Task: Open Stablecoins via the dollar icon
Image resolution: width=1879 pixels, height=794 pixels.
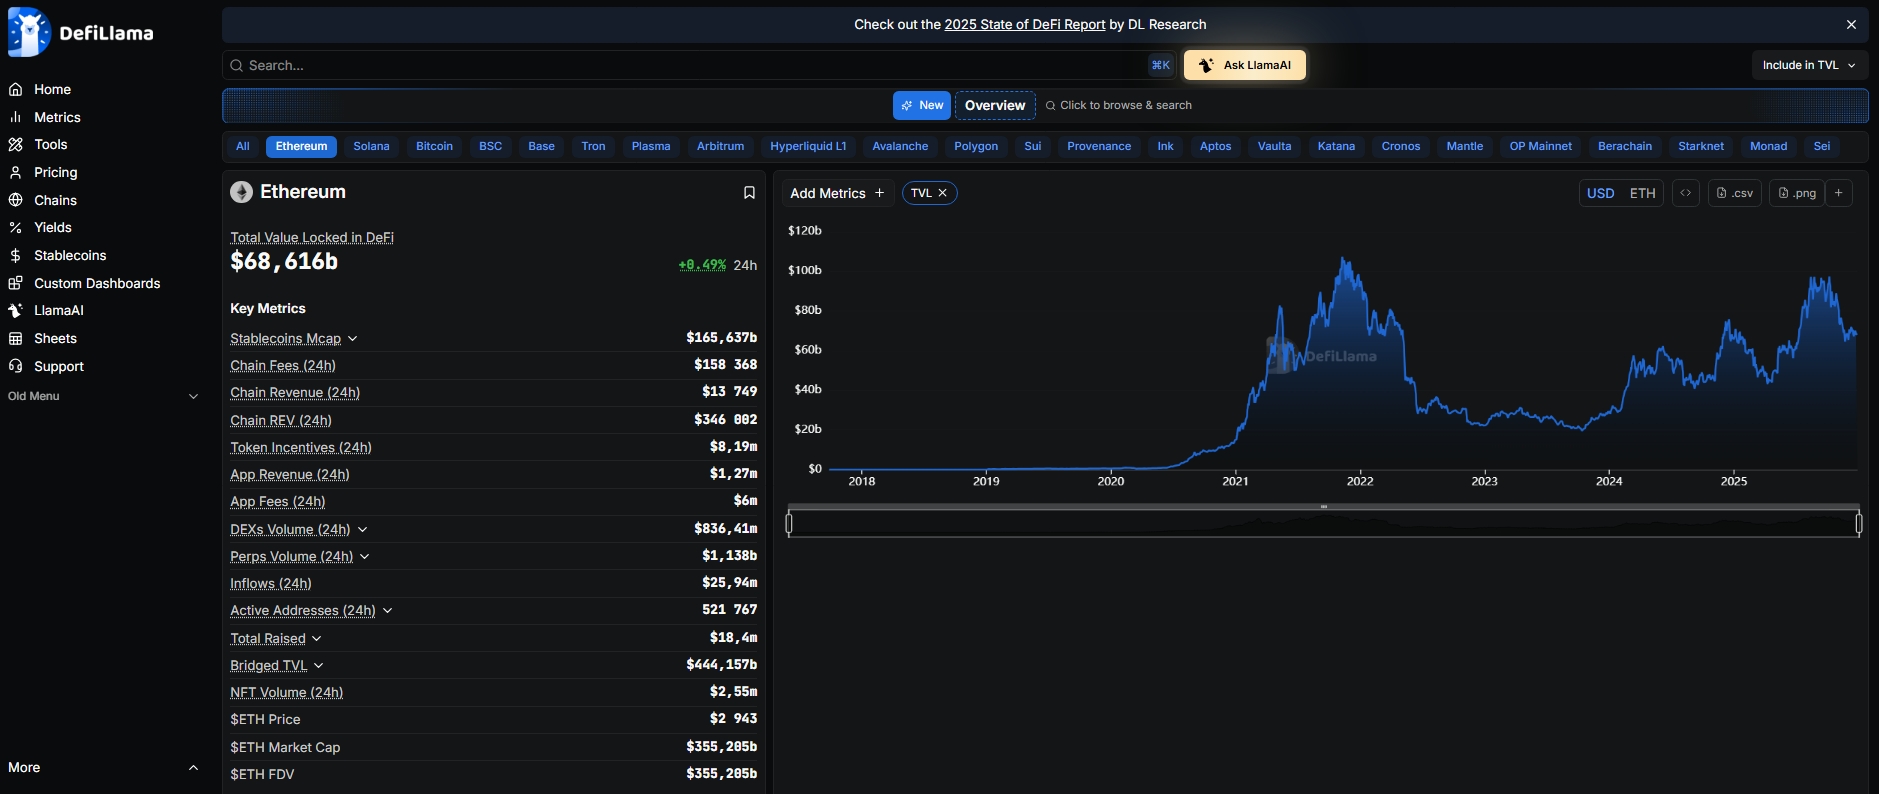Action: click(x=16, y=255)
